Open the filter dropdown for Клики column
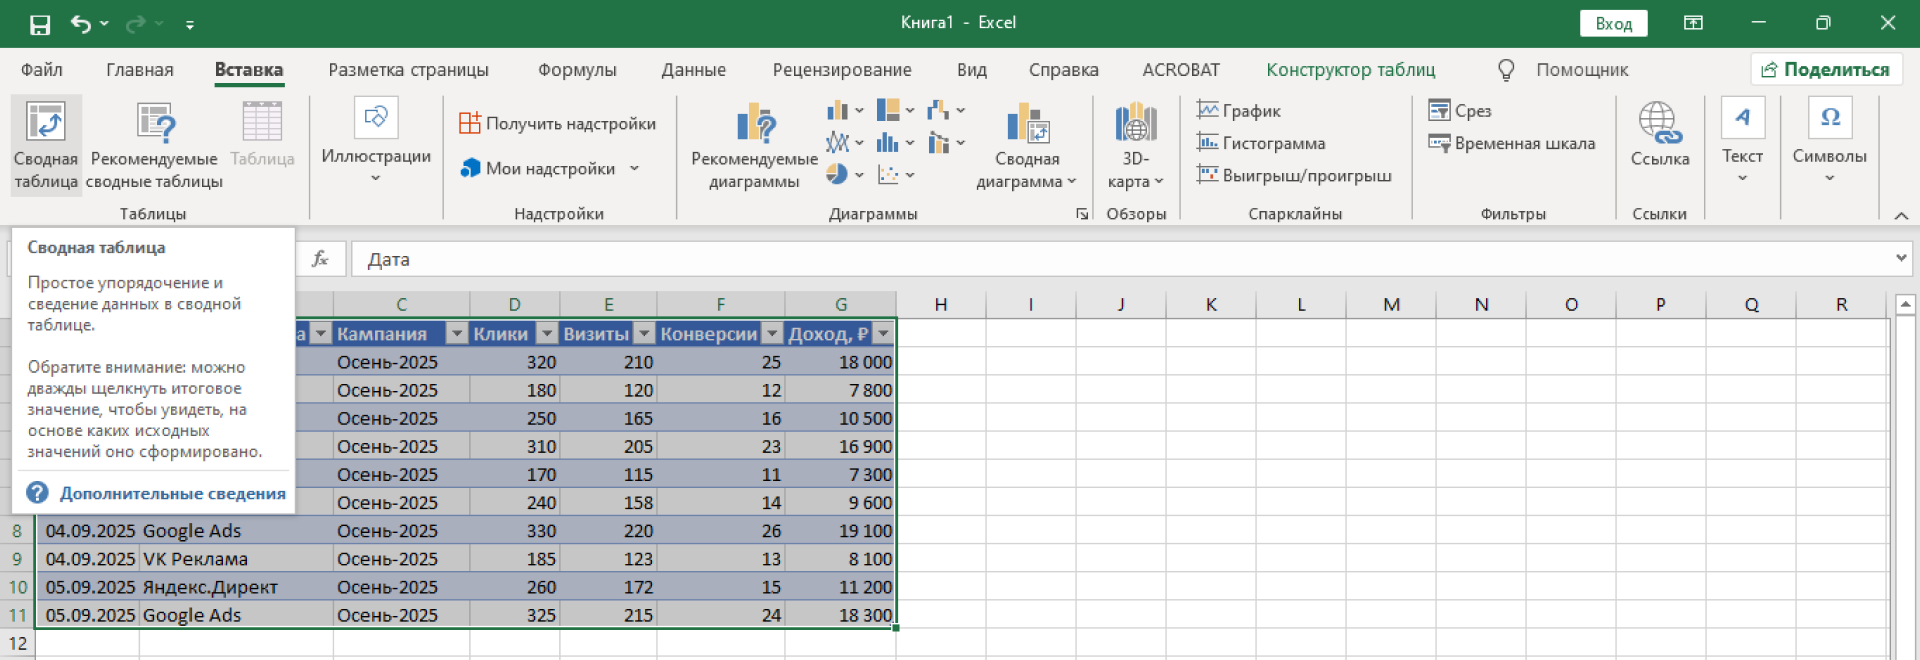 point(546,334)
